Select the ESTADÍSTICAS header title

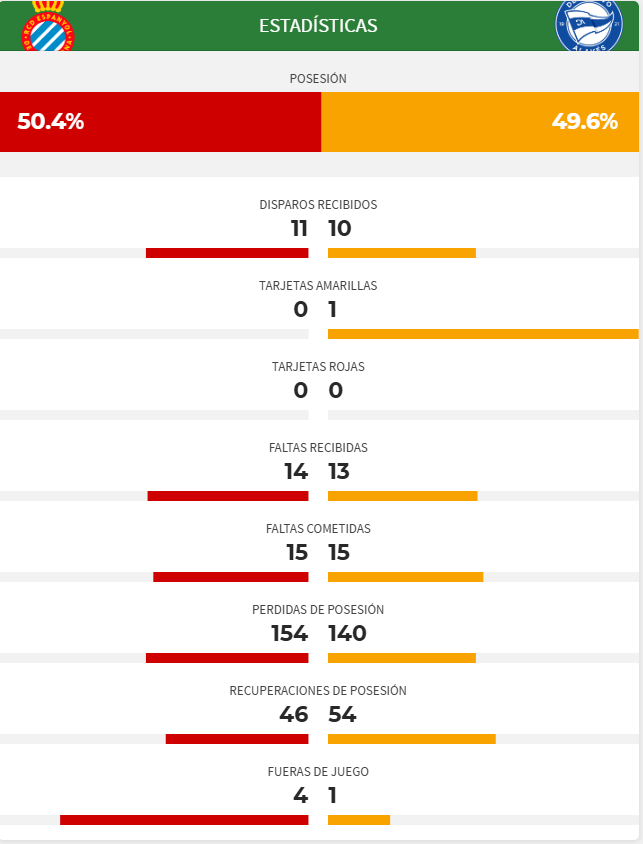[318, 25]
